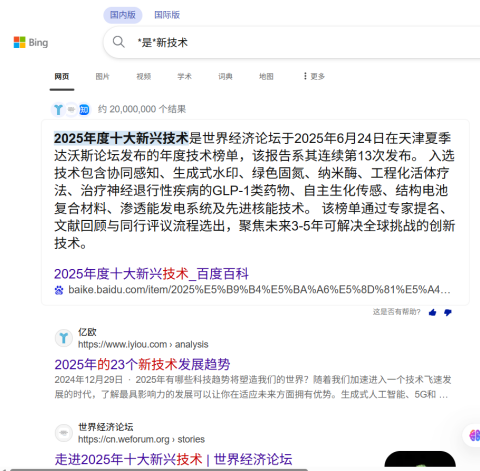Switch to 国际版 search mode
Screen dimensions: 480x471
pos(167,15)
